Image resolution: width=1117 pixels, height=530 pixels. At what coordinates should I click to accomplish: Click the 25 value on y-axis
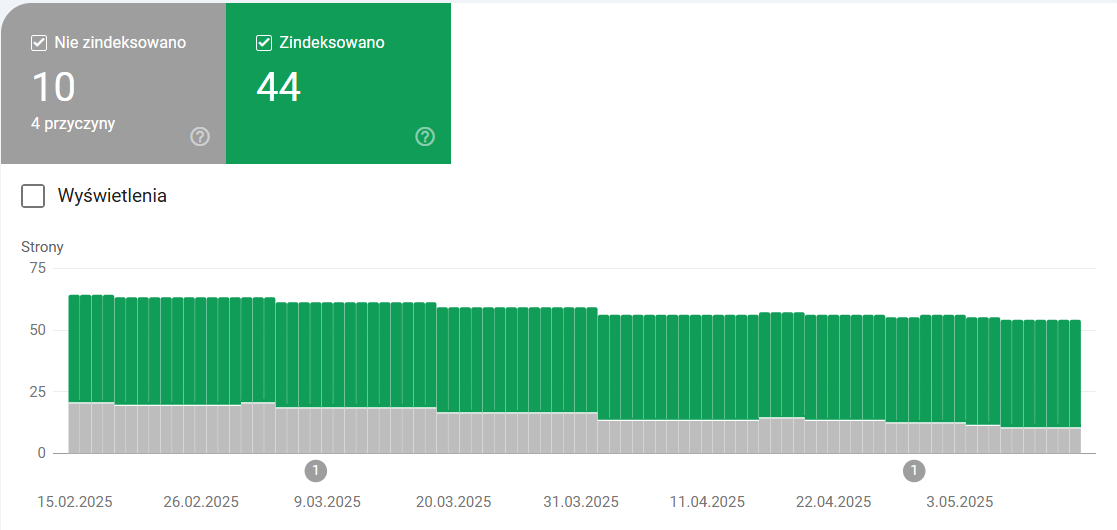[x=37, y=392]
